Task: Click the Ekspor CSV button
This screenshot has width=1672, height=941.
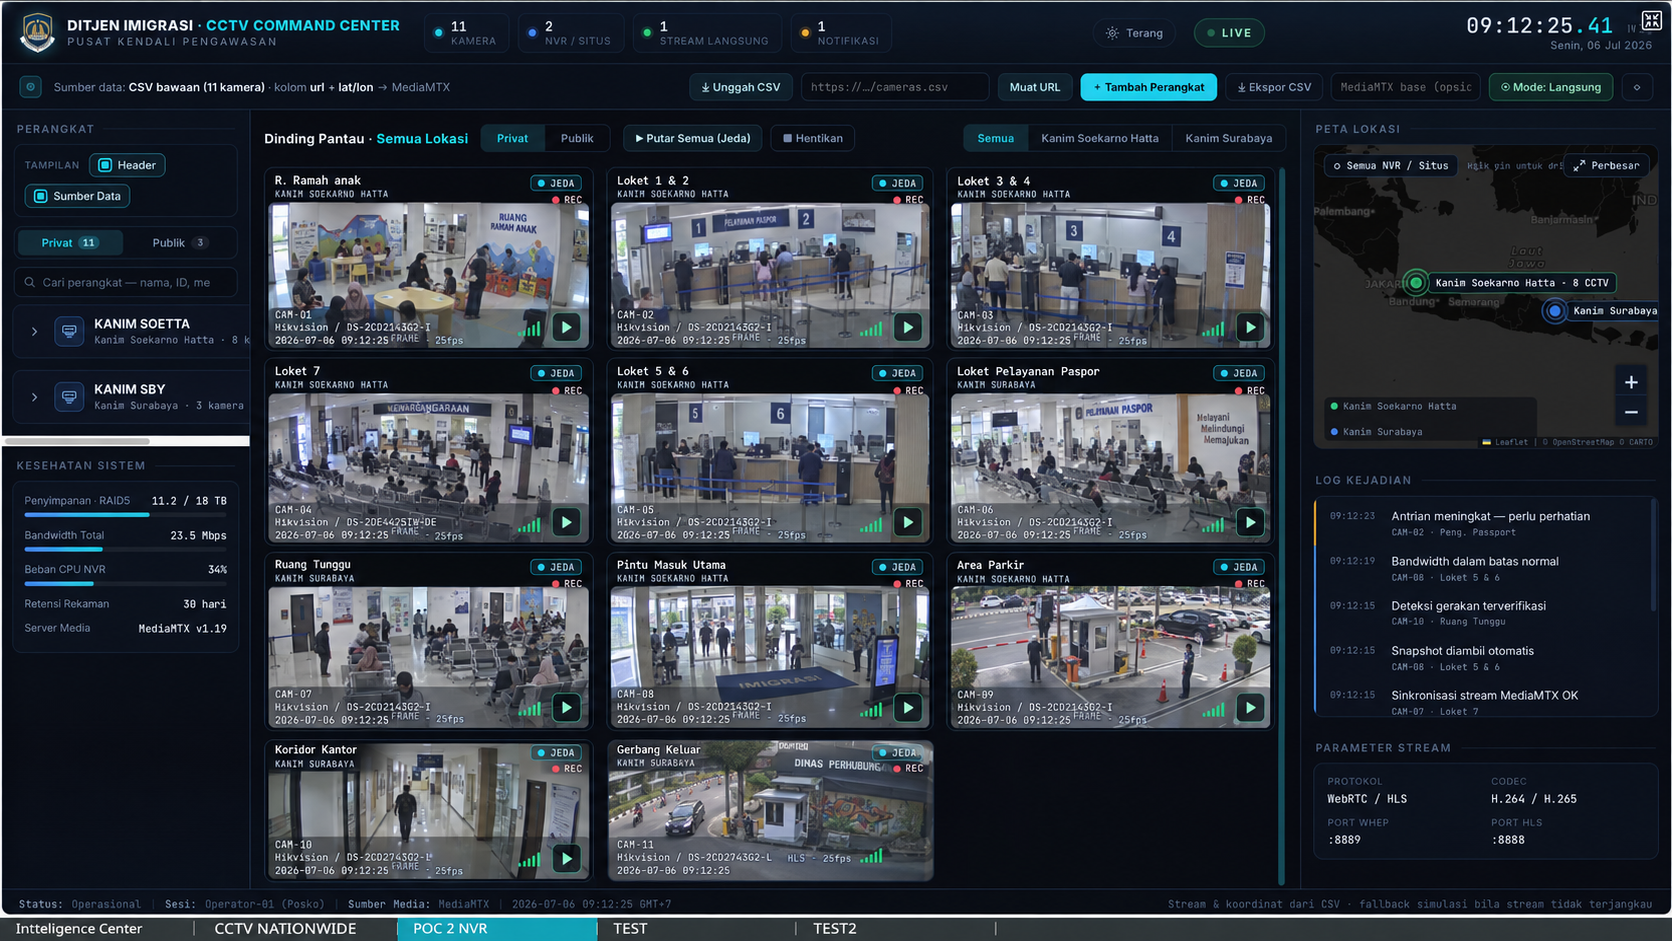Action: point(1274,87)
